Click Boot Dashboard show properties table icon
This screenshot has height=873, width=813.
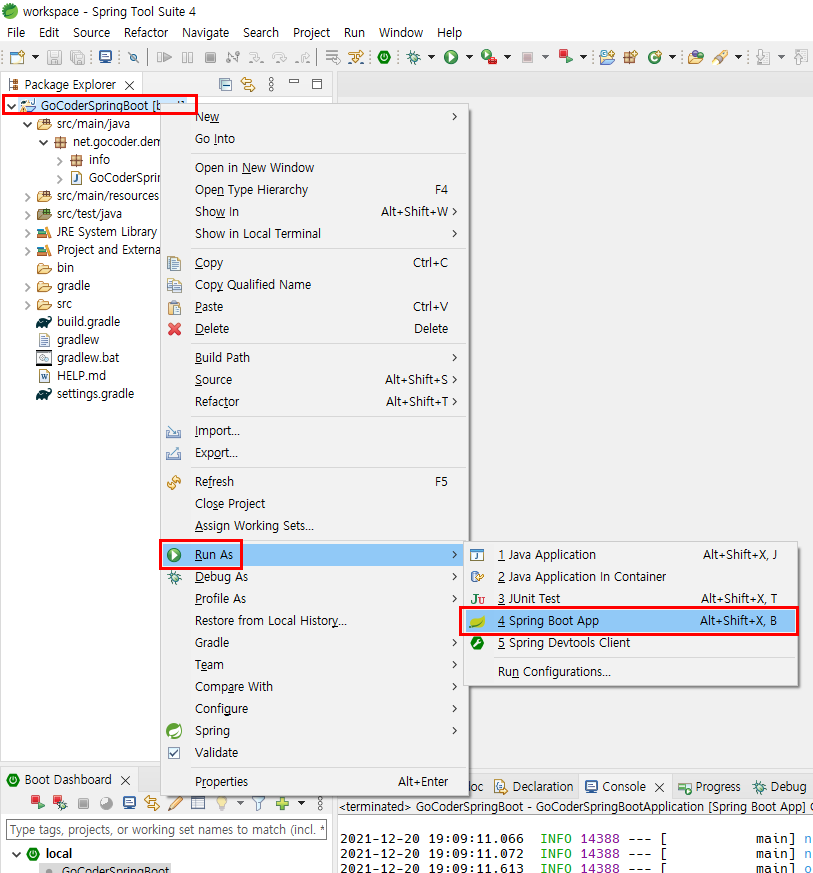[x=198, y=803]
